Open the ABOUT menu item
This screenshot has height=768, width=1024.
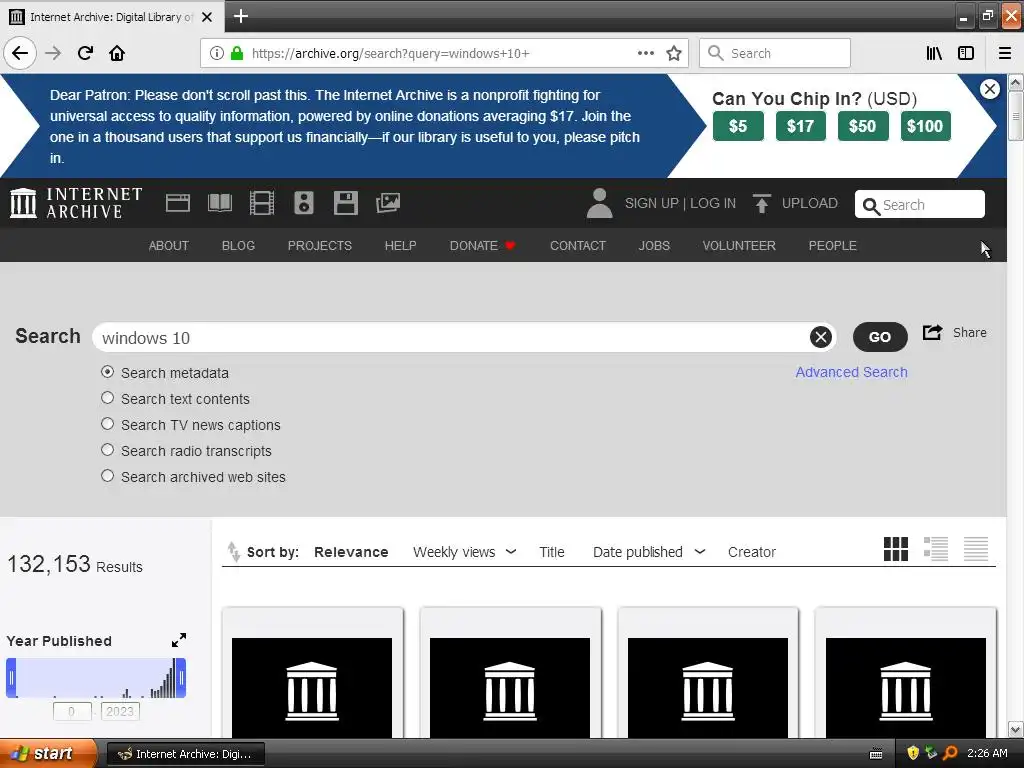[x=168, y=246]
